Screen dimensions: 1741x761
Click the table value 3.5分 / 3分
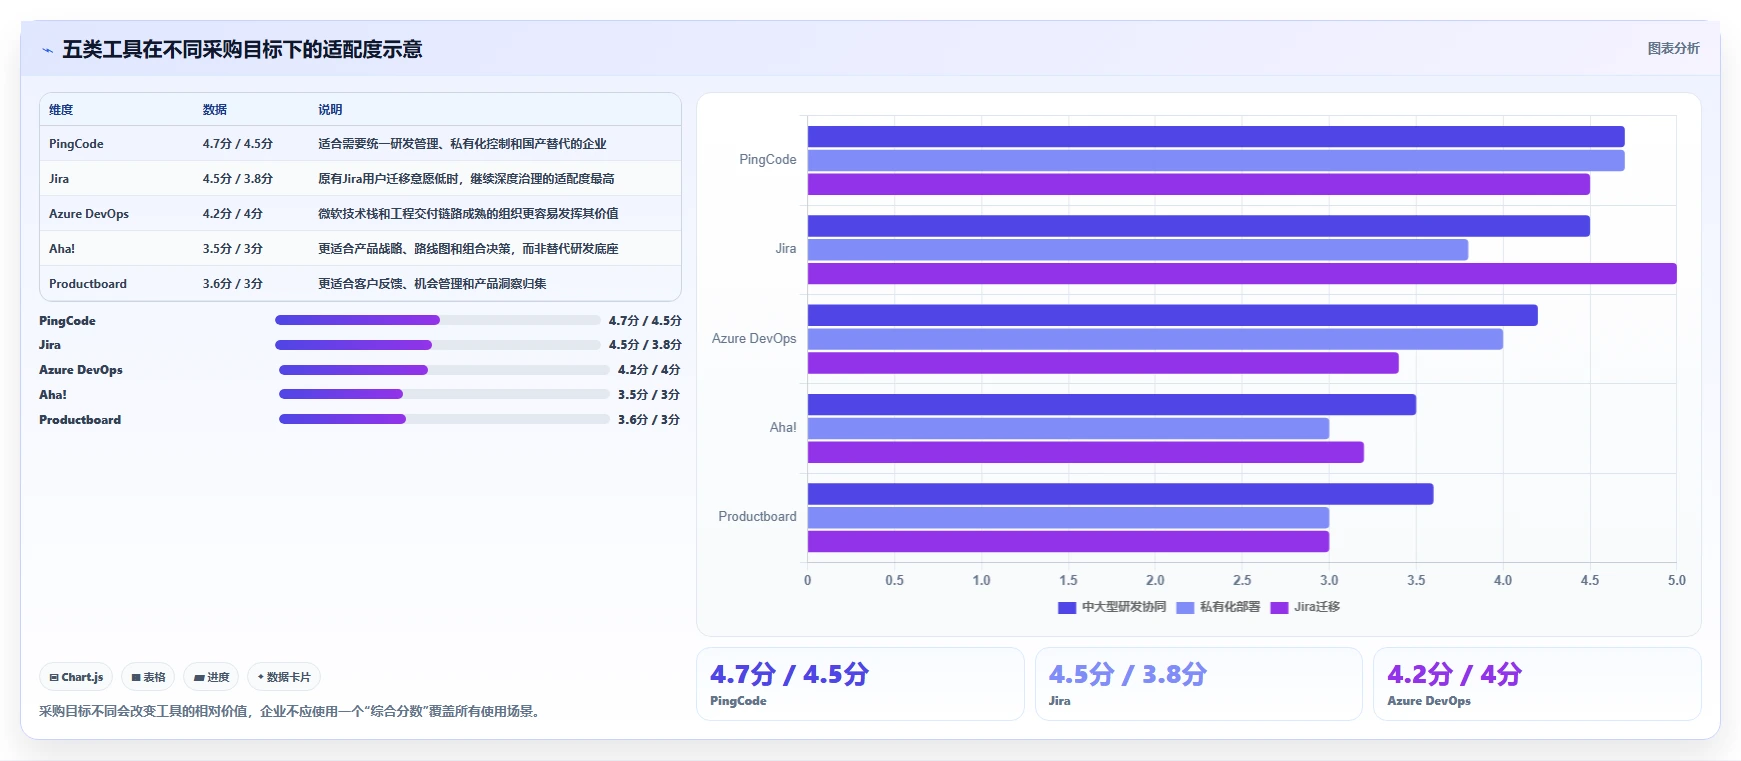pyautogui.click(x=233, y=248)
